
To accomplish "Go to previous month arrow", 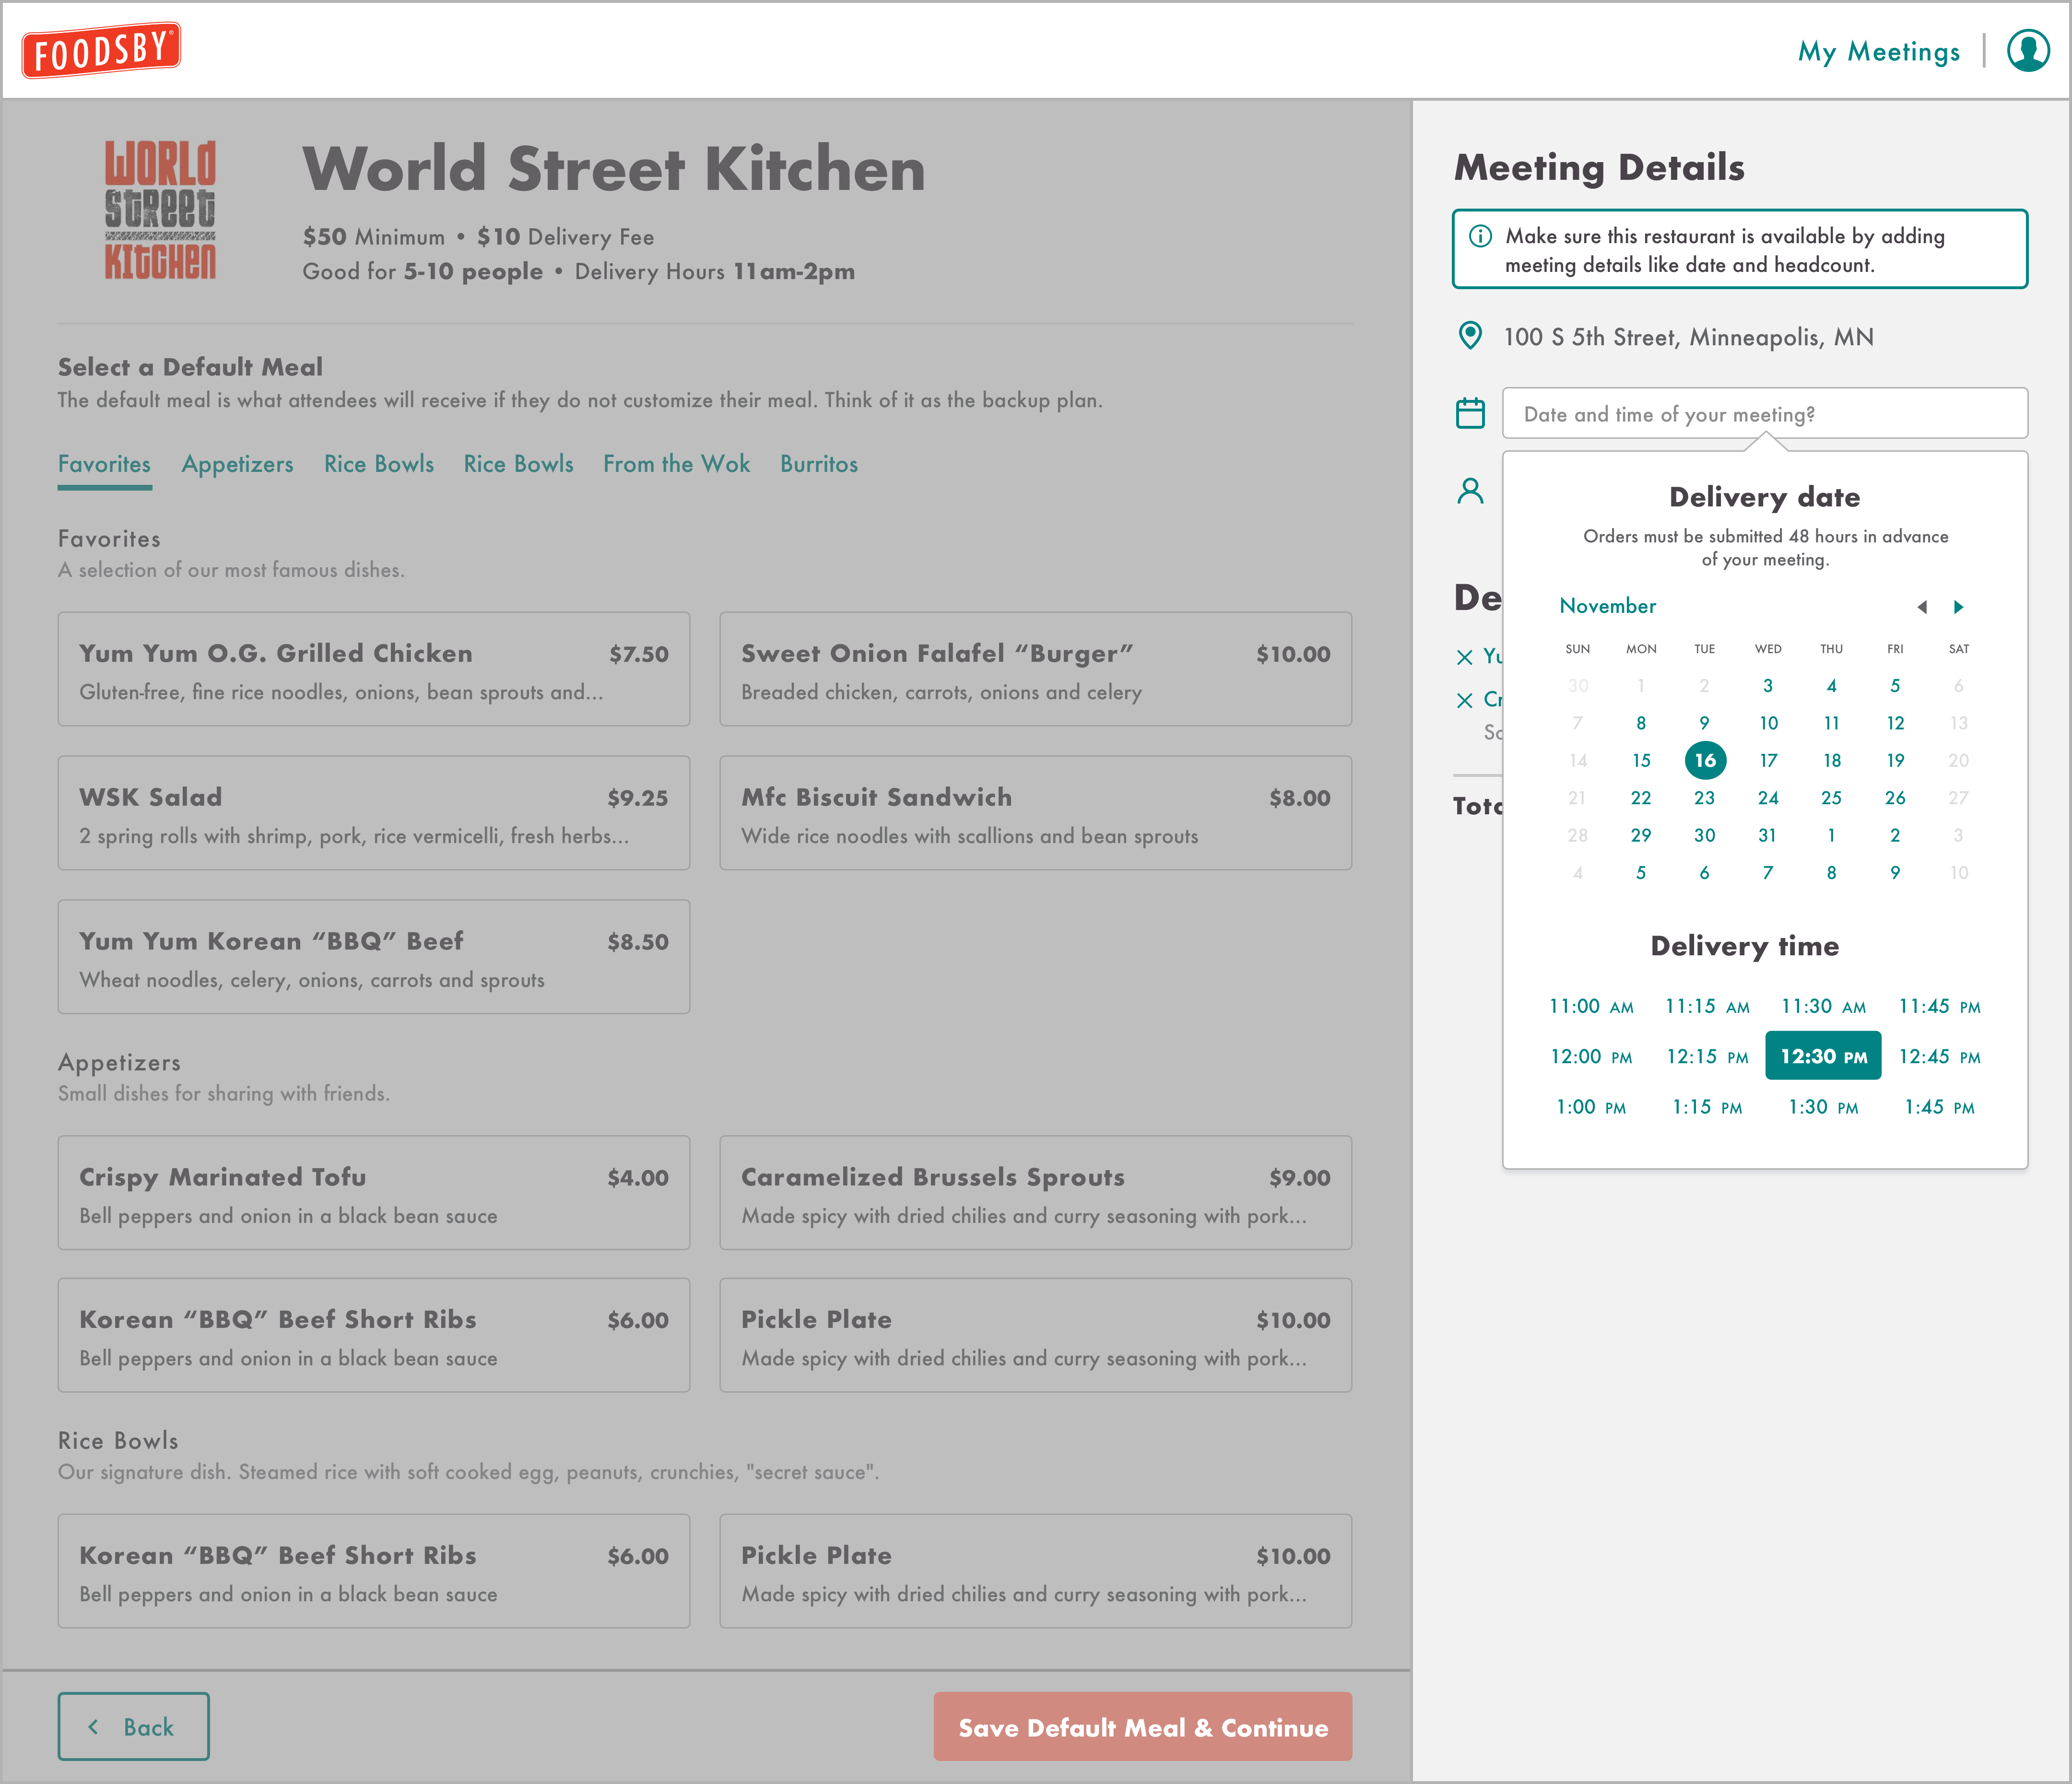I will 1921,607.
